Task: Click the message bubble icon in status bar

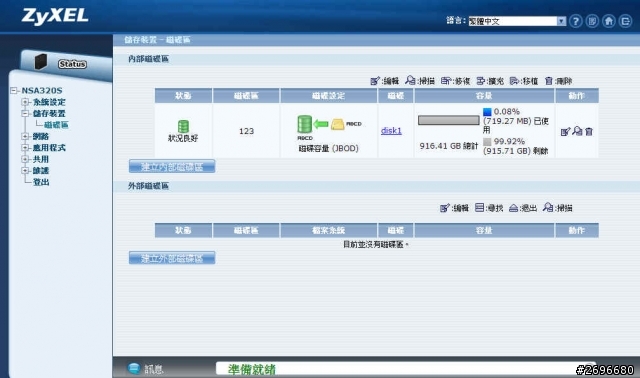Action: tap(134, 368)
